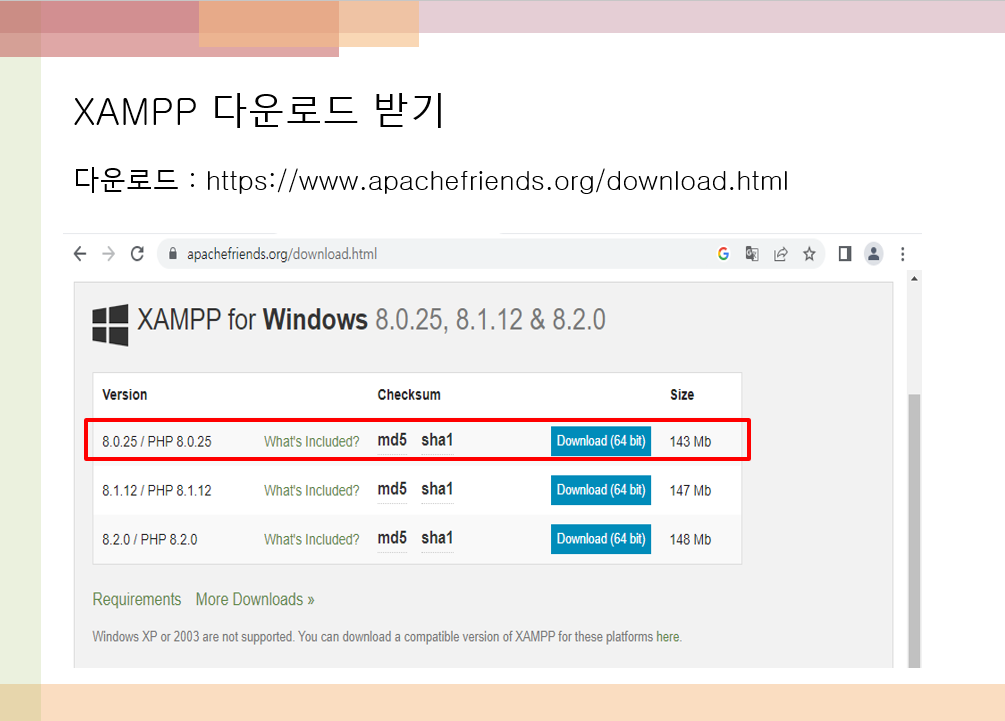Click the 8.2.0 / PHP 8.2.0 version text
Image resolution: width=1005 pixels, height=721 pixels.
coord(149,540)
